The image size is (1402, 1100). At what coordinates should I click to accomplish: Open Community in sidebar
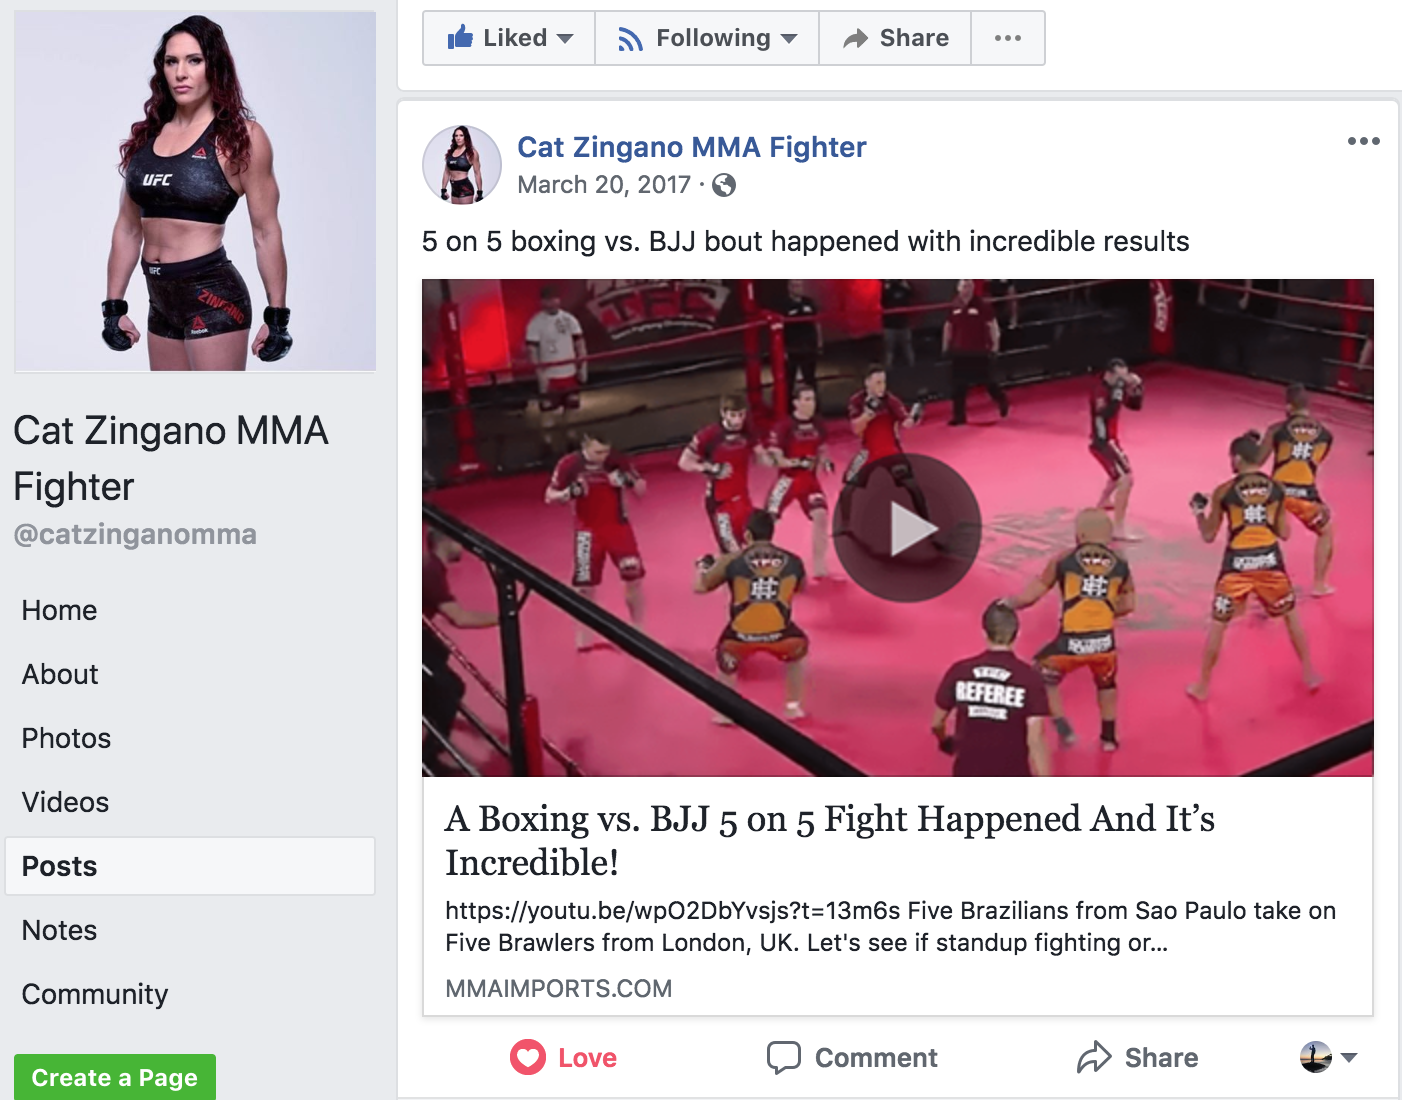95,994
